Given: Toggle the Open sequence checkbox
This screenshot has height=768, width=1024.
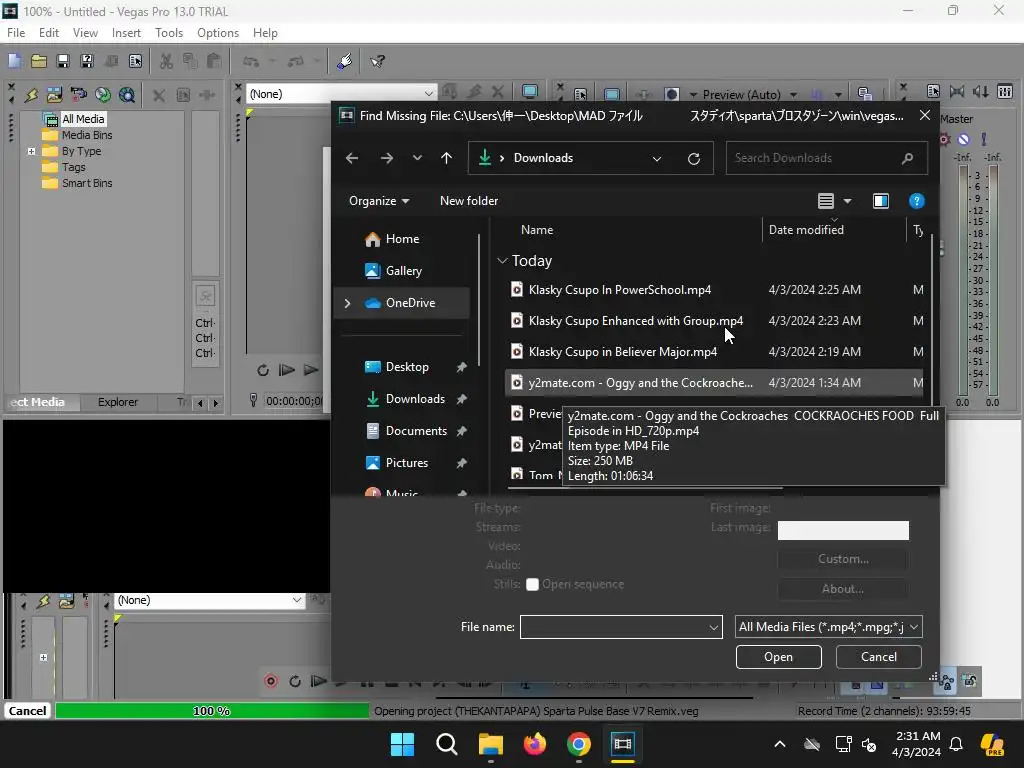Looking at the screenshot, I should click(532, 584).
